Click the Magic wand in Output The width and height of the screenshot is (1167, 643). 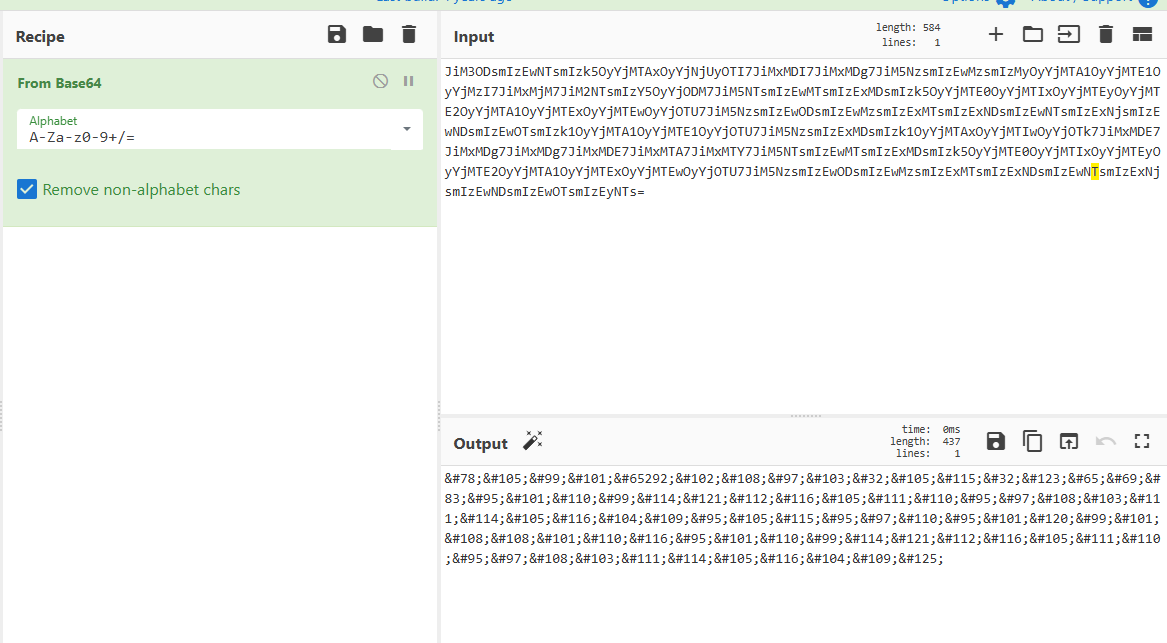[532, 442]
